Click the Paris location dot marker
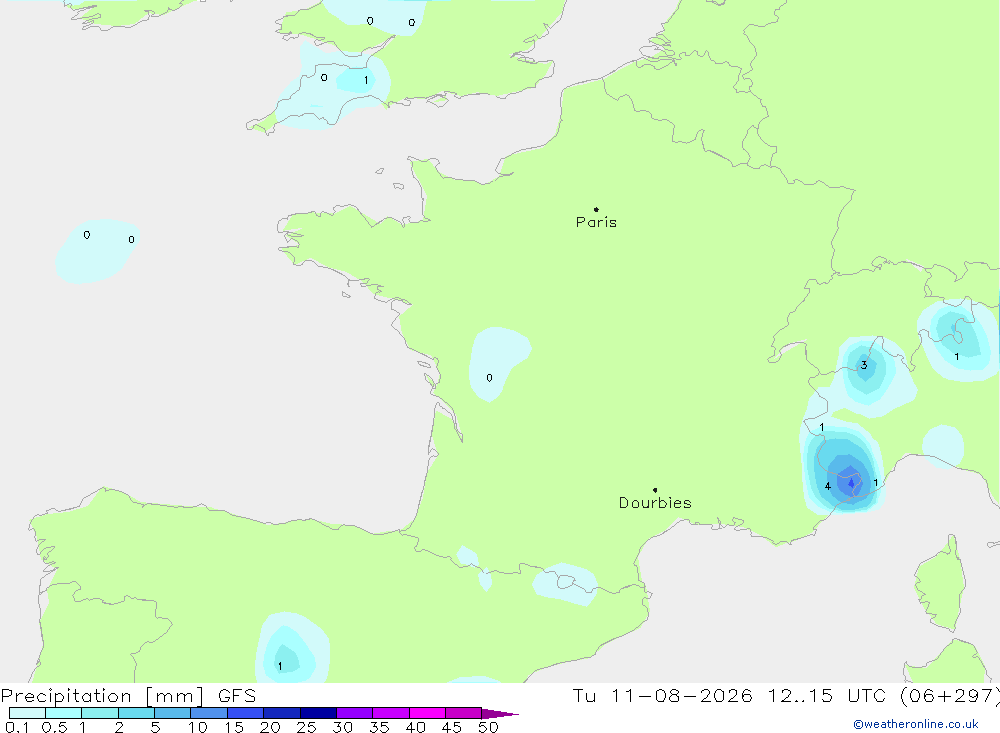 click(596, 209)
